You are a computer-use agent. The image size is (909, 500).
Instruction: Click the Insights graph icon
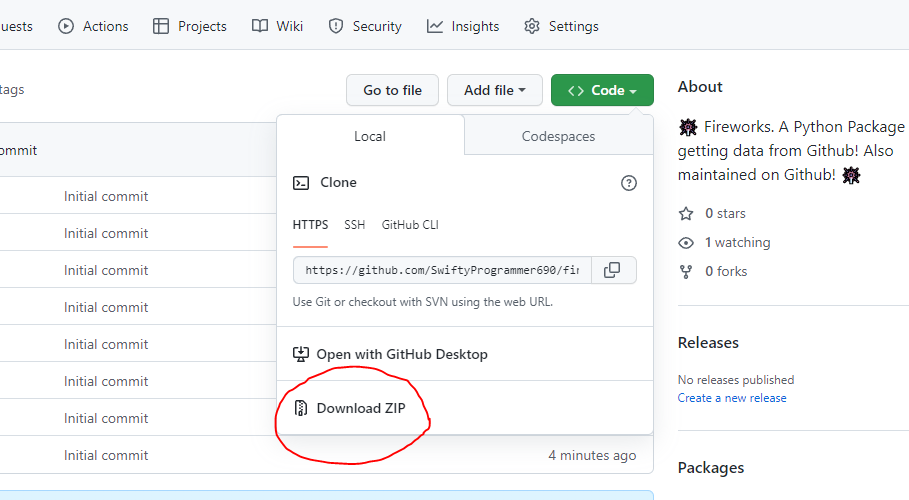pyautogui.click(x=435, y=26)
